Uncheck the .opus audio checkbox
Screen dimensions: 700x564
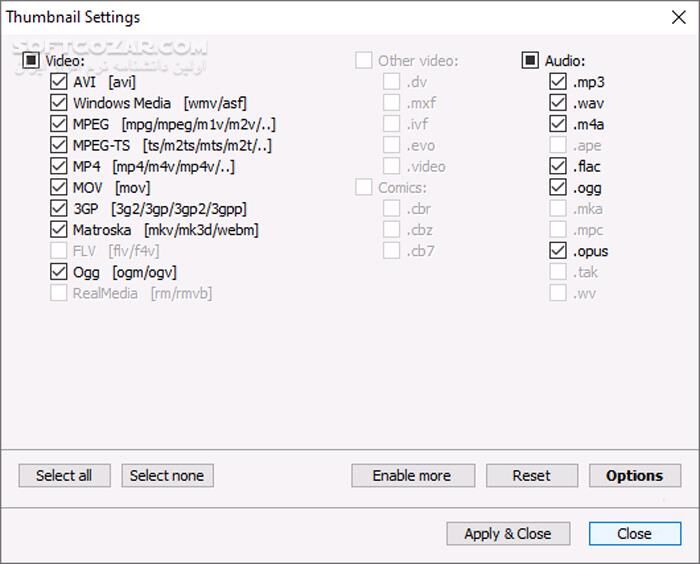(x=557, y=251)
